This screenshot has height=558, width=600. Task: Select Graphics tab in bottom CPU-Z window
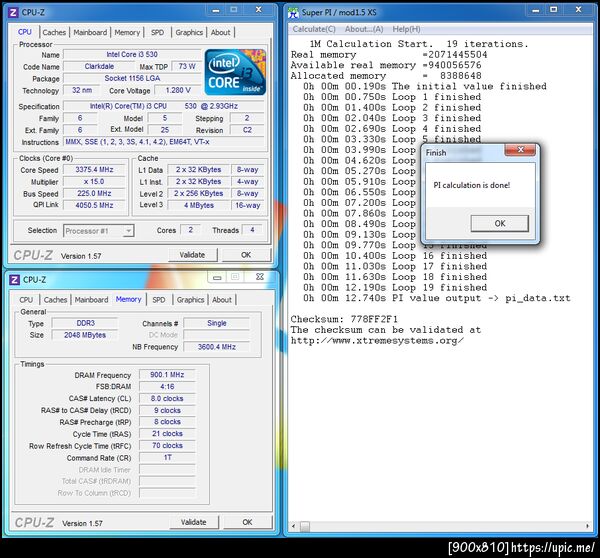tap(190, 300)
